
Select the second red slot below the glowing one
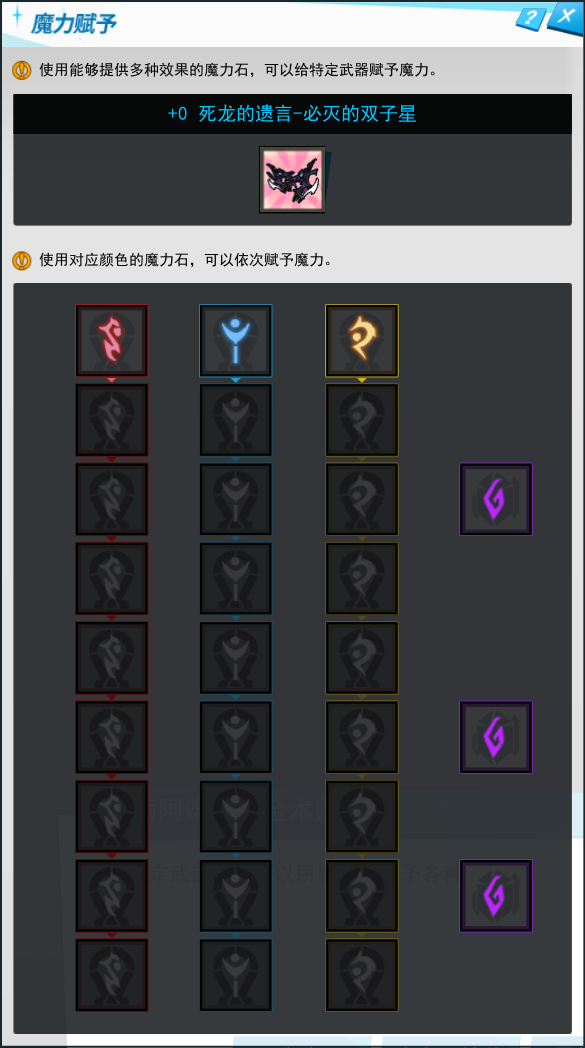[112, 499]
